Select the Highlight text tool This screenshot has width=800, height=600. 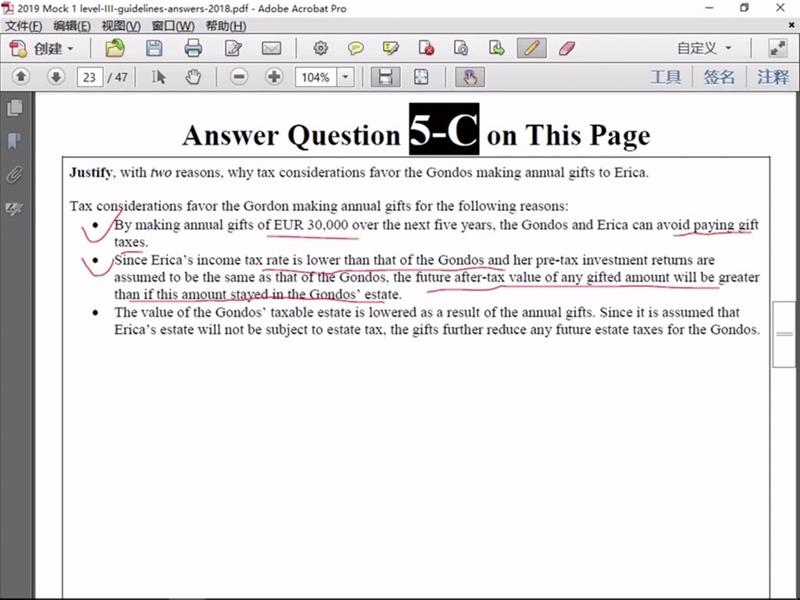(x=391, y=48)
